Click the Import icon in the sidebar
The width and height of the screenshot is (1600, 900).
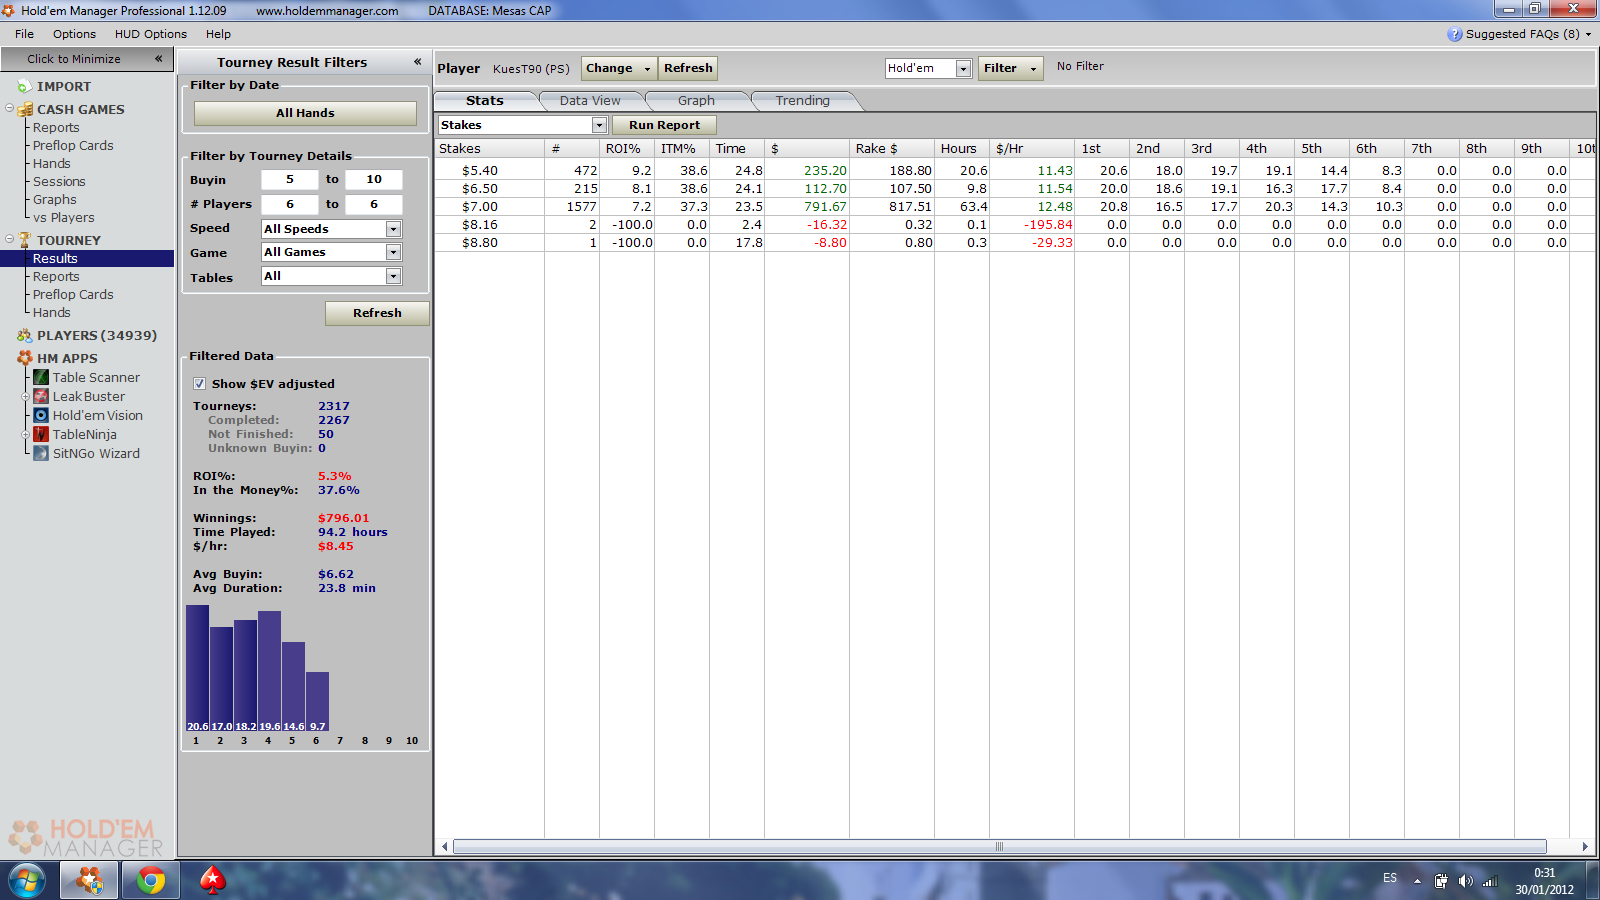24,87
